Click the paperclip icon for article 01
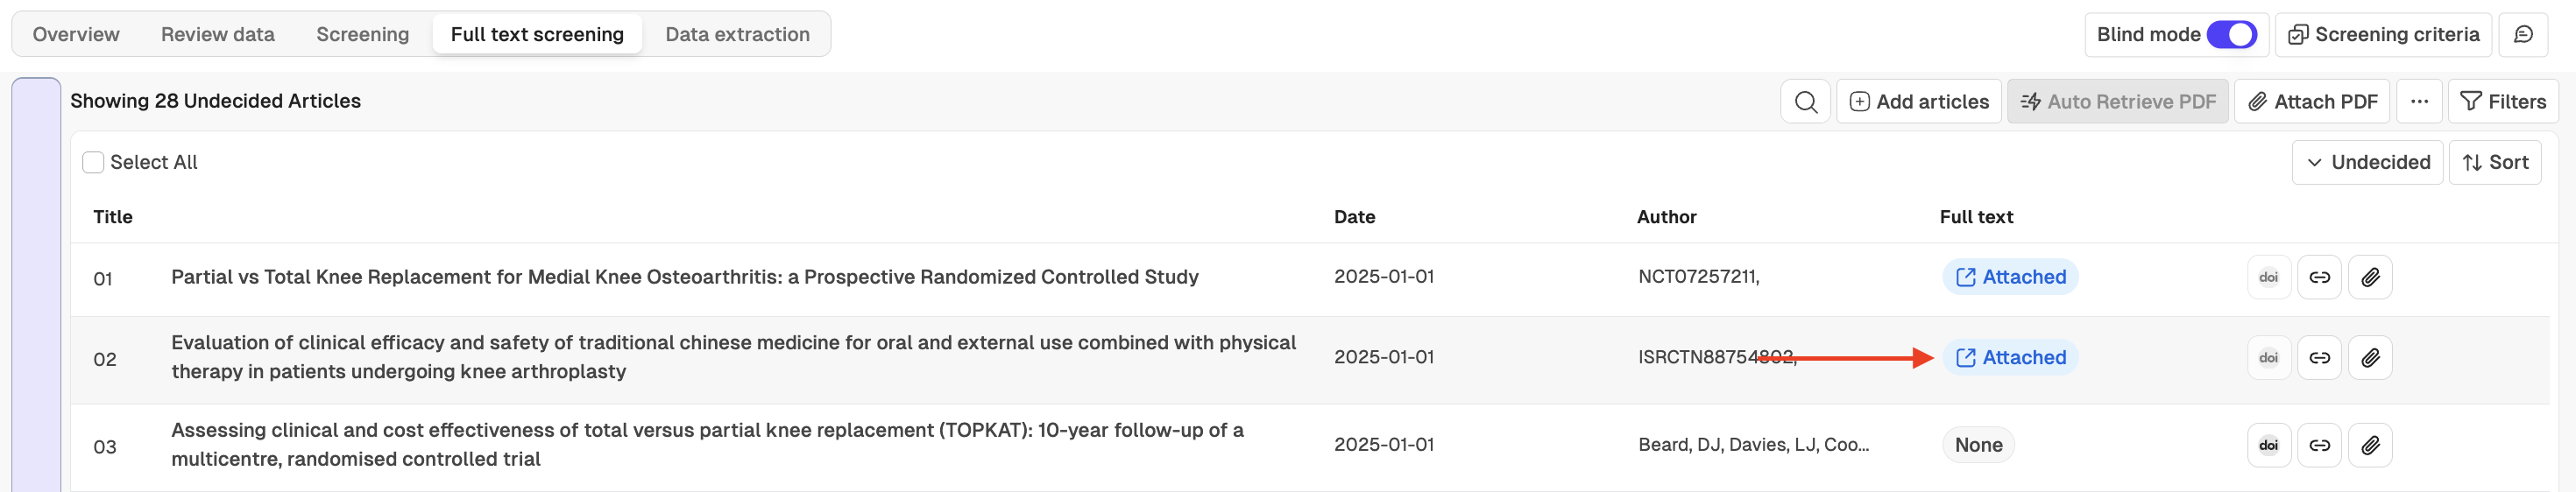2576x492 pixels. (2370, 277)
